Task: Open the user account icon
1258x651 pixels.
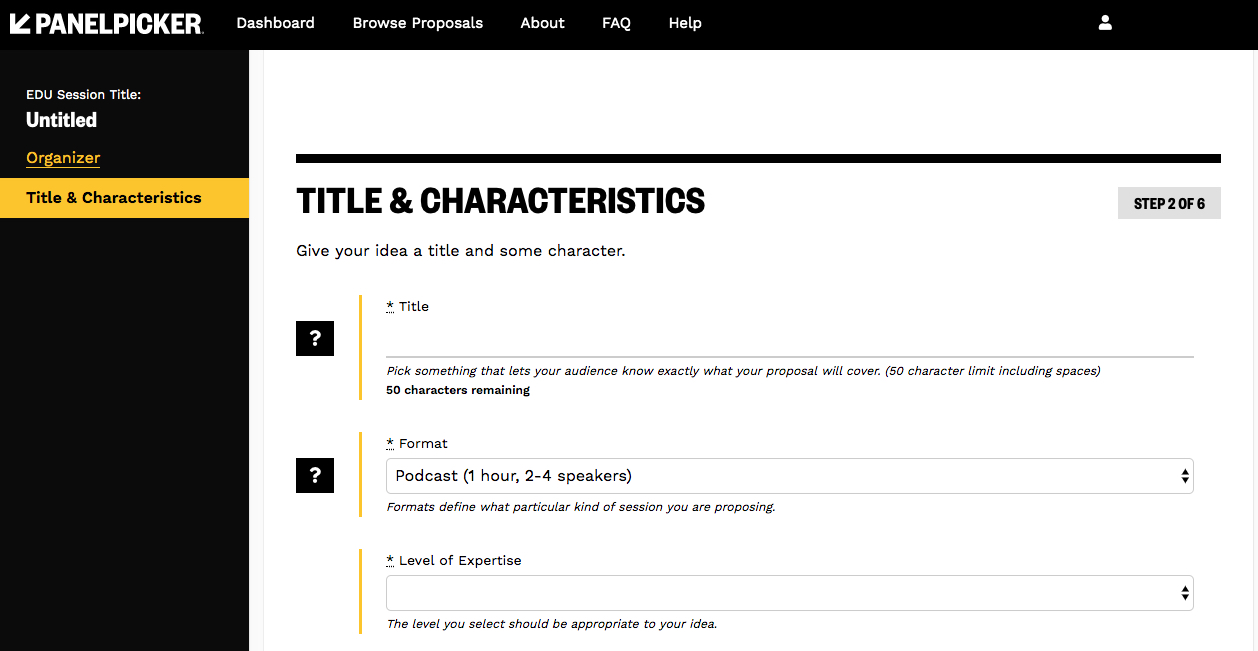Action: pyautogui.click(x=1105, y=23)
